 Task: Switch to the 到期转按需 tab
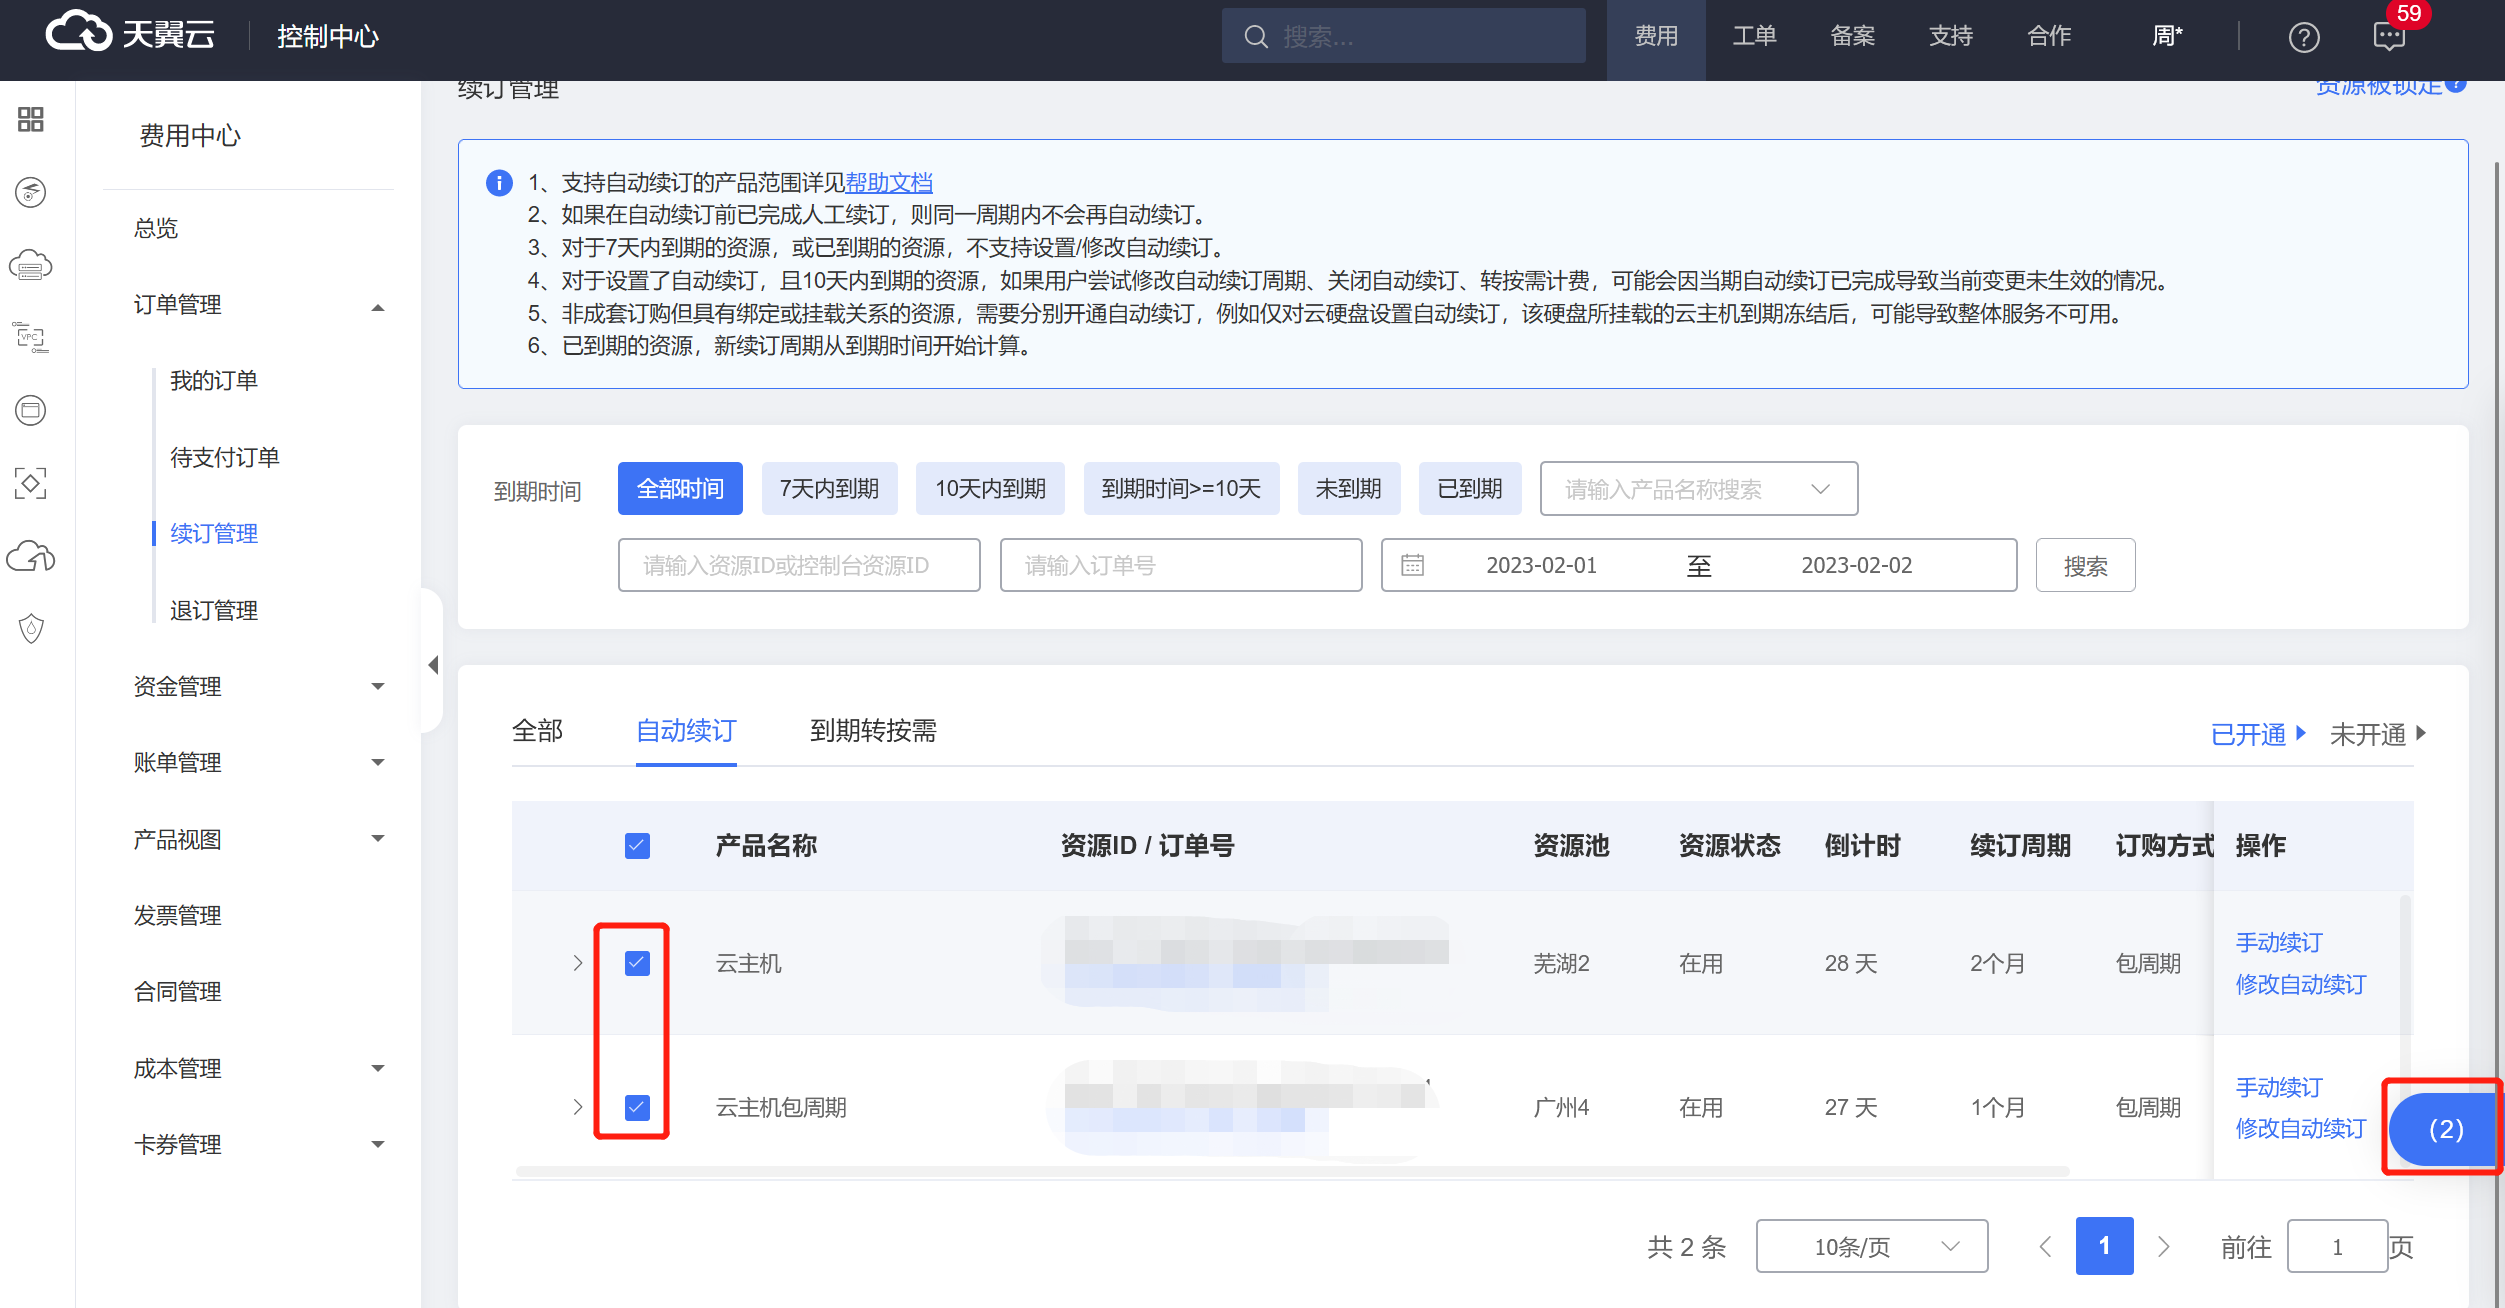pos(872,731)
